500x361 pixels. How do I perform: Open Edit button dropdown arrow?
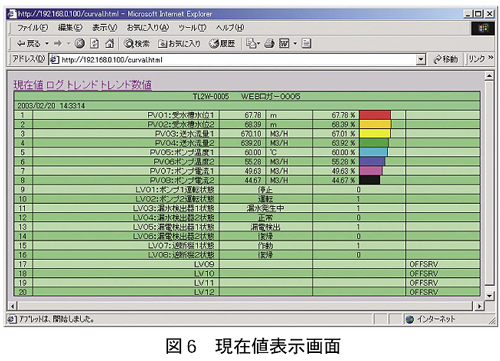[x=295, y=44]
